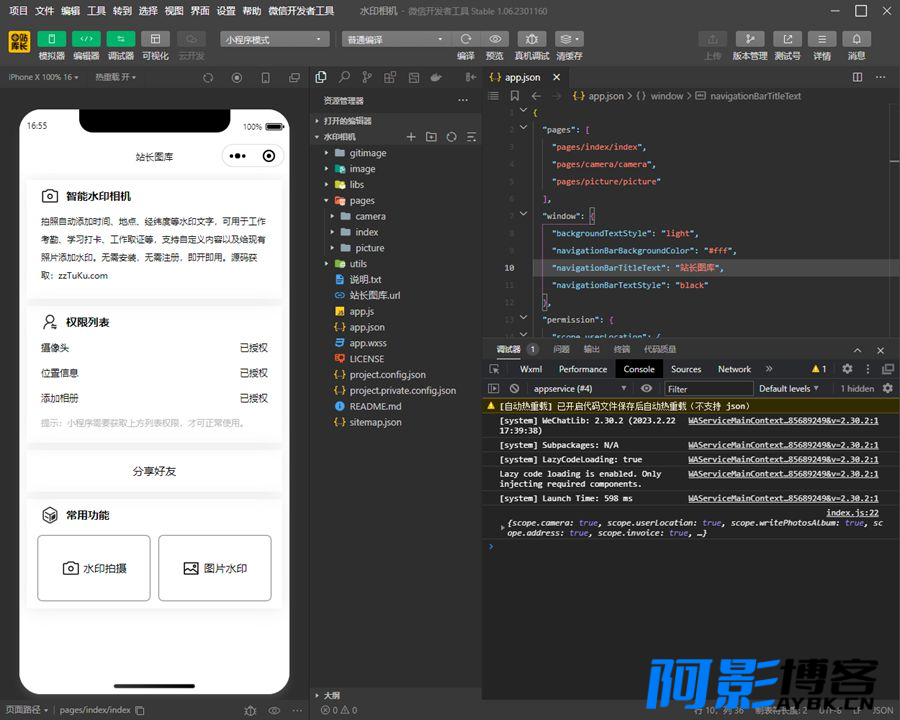
Task: Click the clear cache icon
Action: (569, 39)
